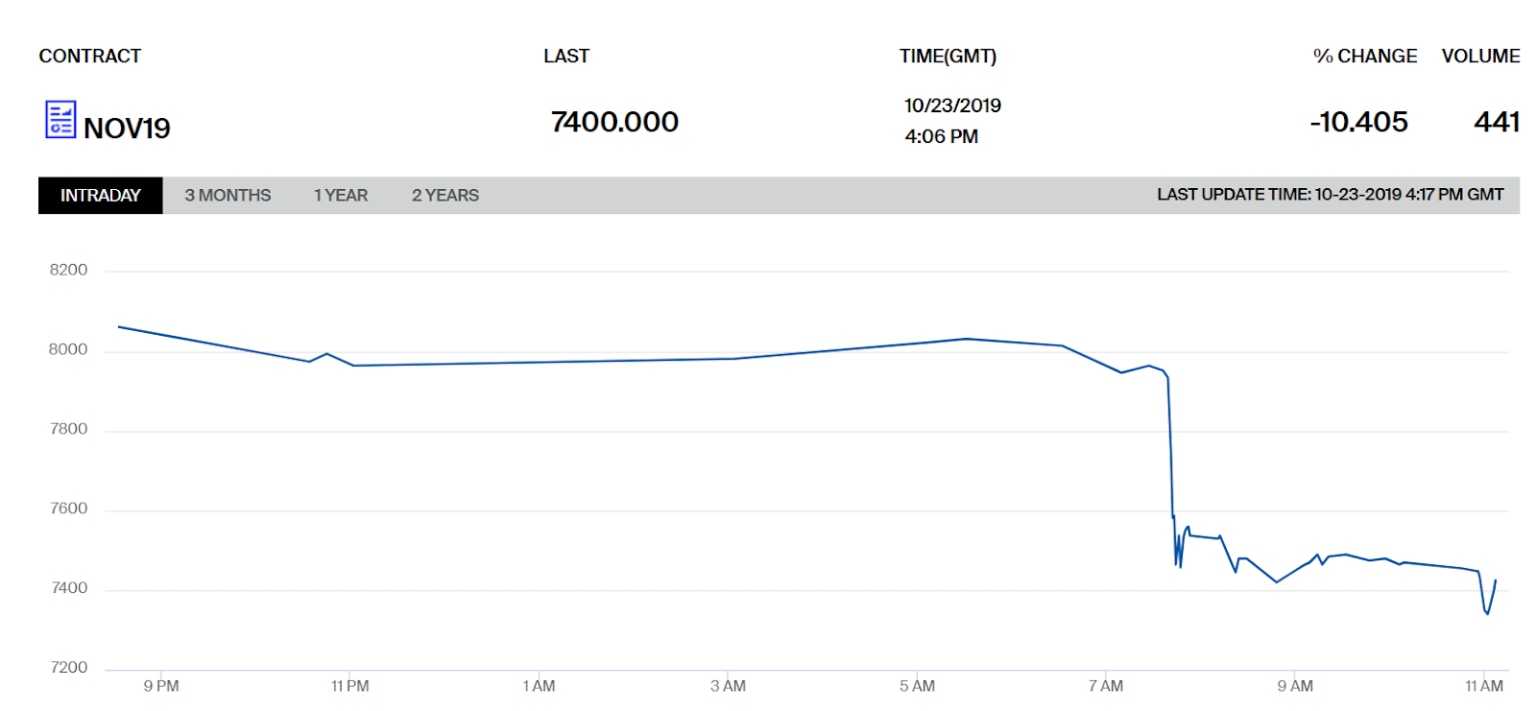Switch to the 3 MONTHS chart view
1536x711 pixels.
[x=227, y=196]
